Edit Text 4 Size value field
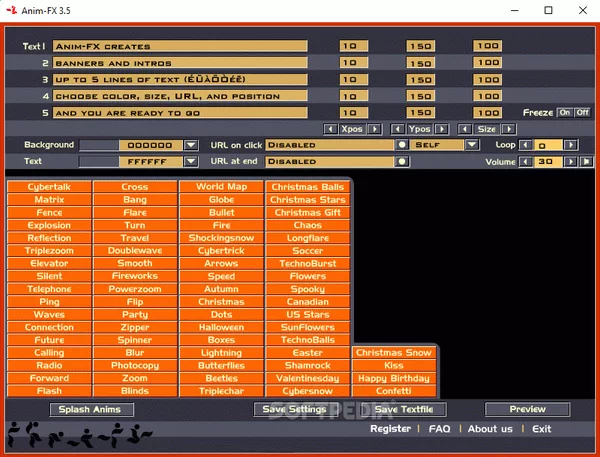The height and width of the screenshot is (457, 600). [488, 96]
